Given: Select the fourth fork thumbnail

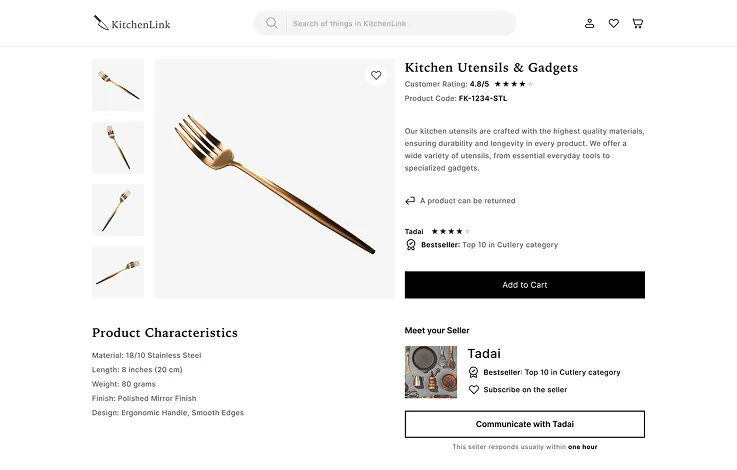Looking at the screenshot, I should (118, 272).
